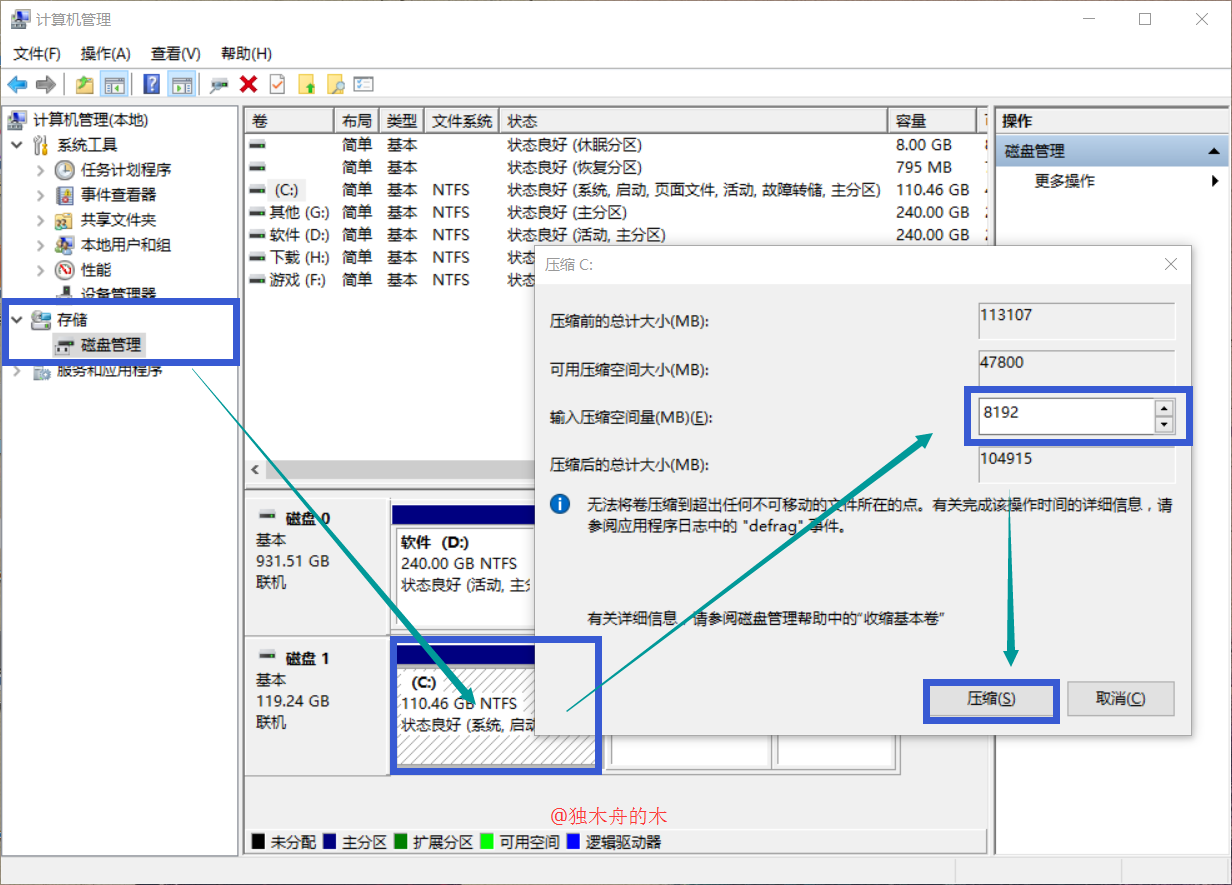
Task: Click the Back navigation arrow in the toolbar
Action: click(x=17, y=84)
